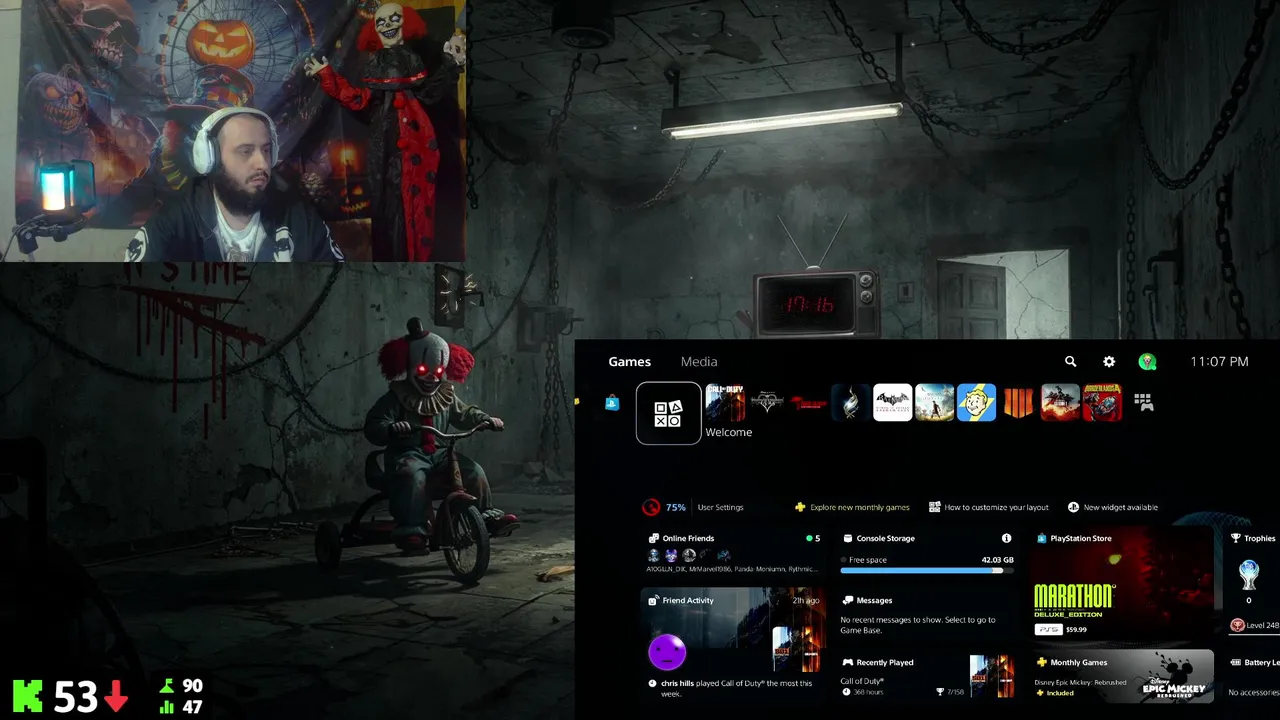This screenshot has height=720, width=1280.
Task: Click the green K logo overlay
Action: (27, 696)
